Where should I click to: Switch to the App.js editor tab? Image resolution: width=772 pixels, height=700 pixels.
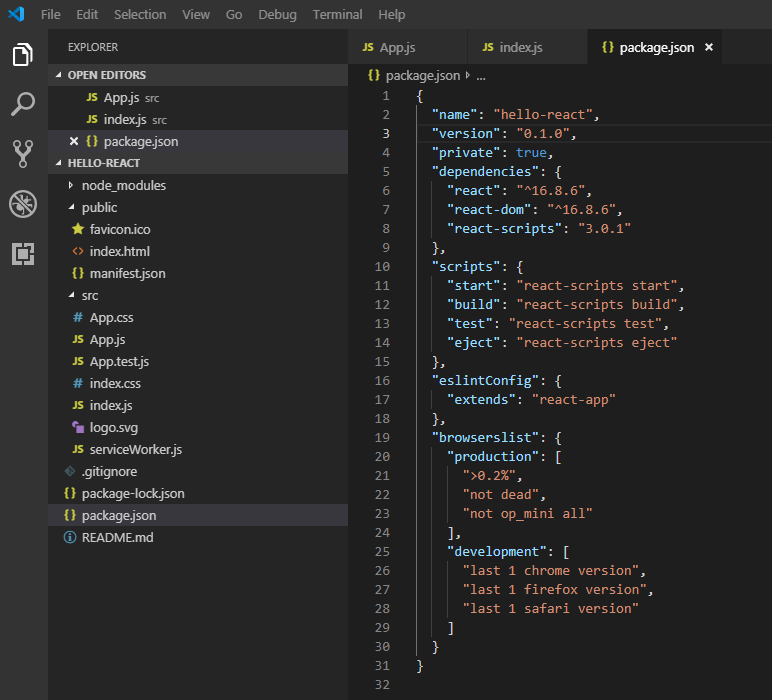[x=408, y=47]
